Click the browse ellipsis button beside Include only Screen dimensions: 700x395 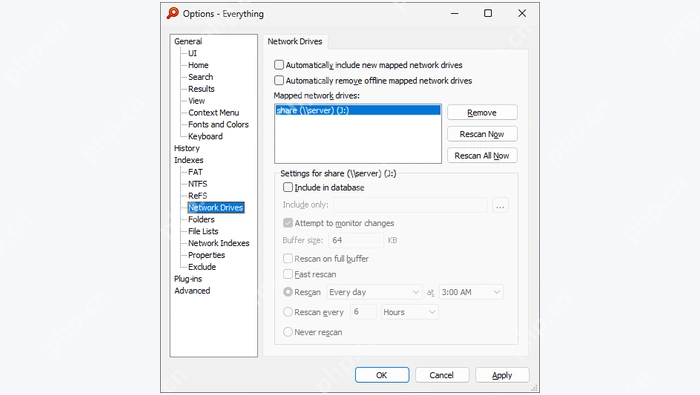[x=500, y=205]
